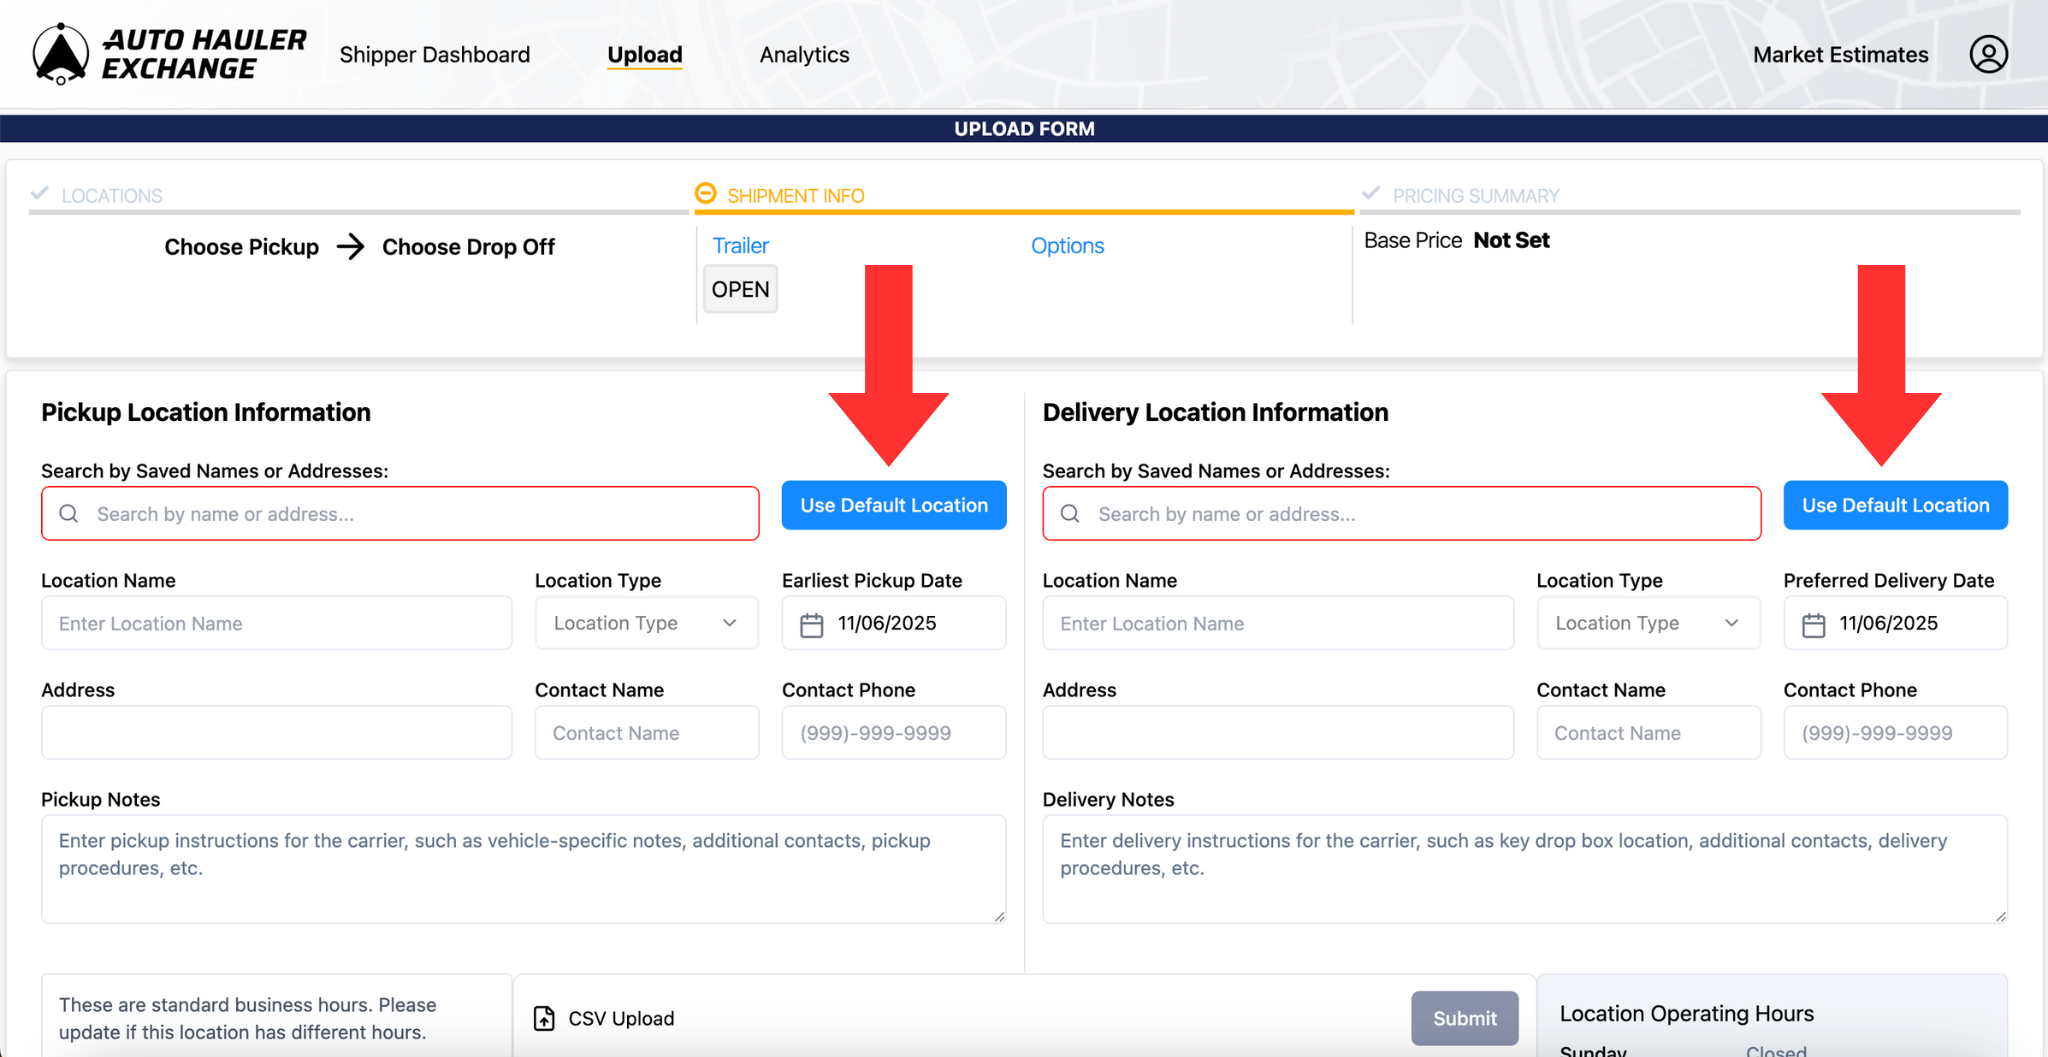2048x1057 pixels.
Task: Click the LOCATIONS step checkmark
Action: [x=40, y=194]
